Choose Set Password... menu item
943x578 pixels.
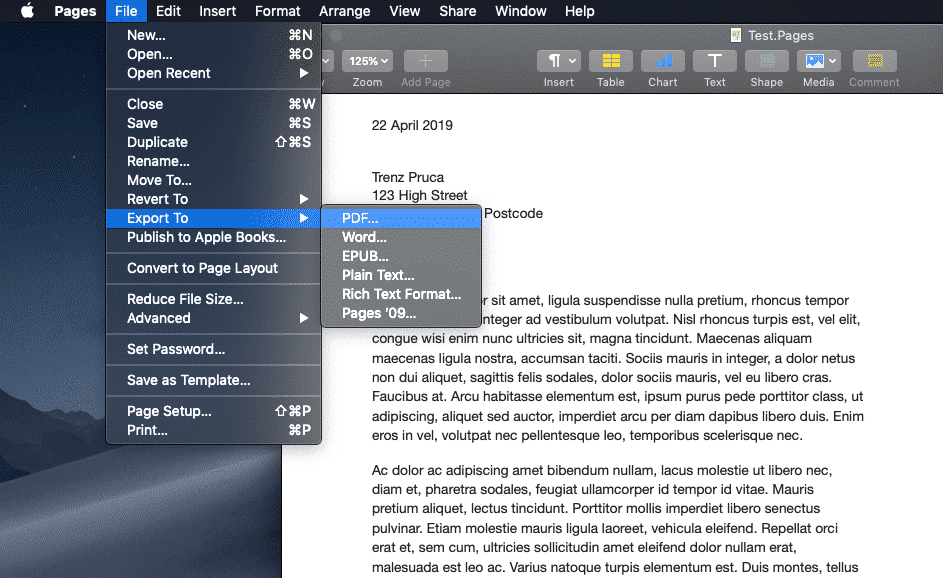point(213,349)
